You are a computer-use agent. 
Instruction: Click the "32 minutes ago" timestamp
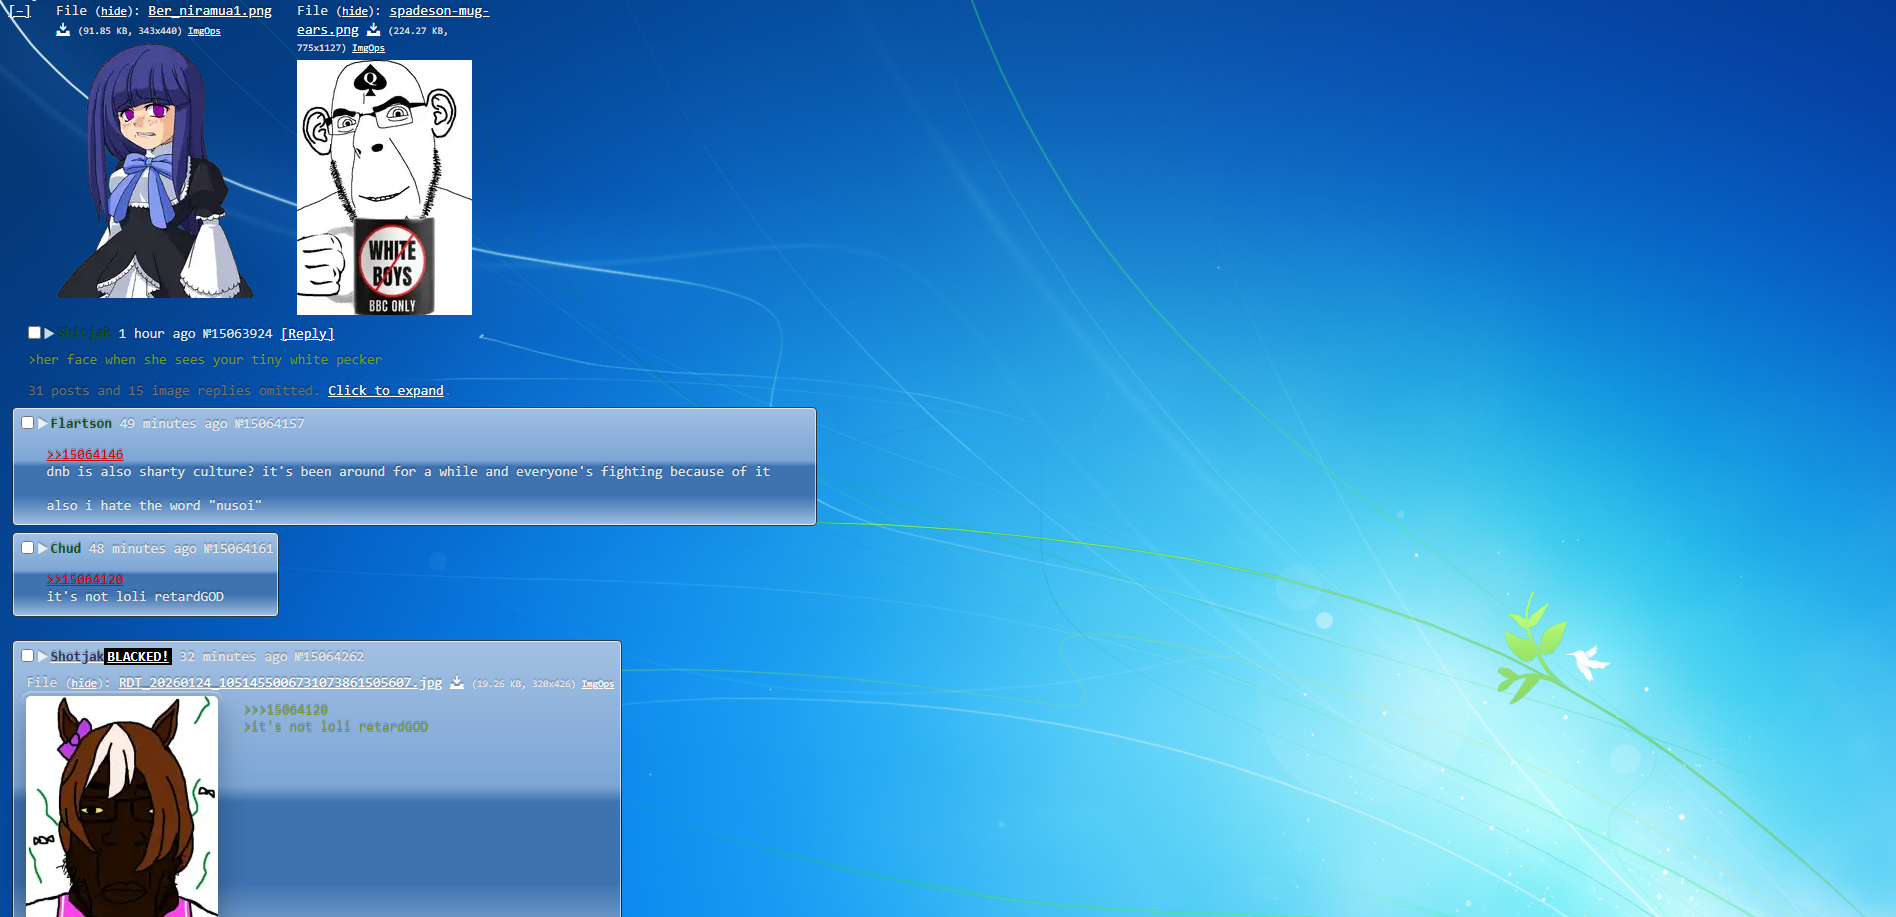(x=233, y=657)
